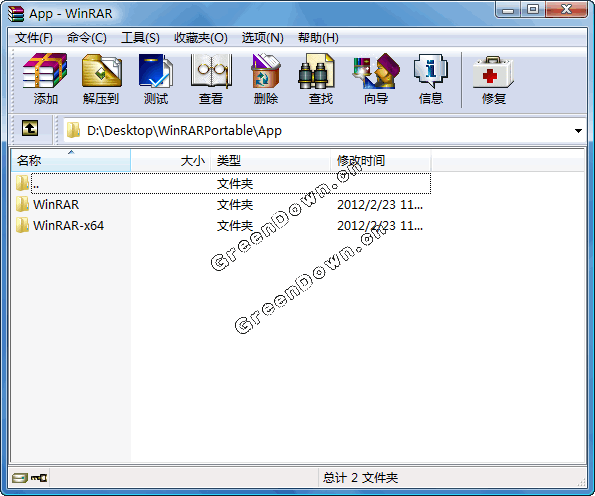Click the 删除 (Delete) recycle icon
Viewport: 595px width, 496px height.
266,71
